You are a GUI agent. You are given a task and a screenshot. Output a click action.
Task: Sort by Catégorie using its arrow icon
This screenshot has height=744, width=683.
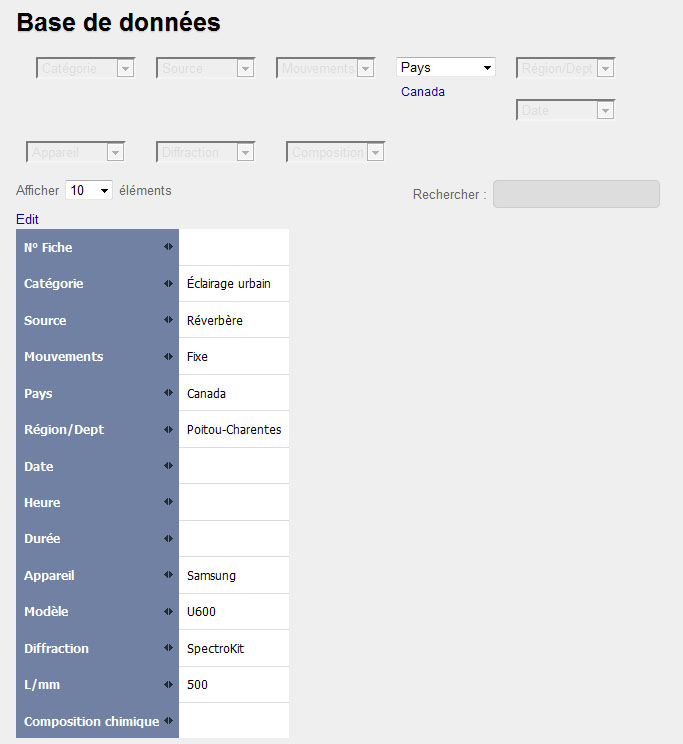point(168,284)
